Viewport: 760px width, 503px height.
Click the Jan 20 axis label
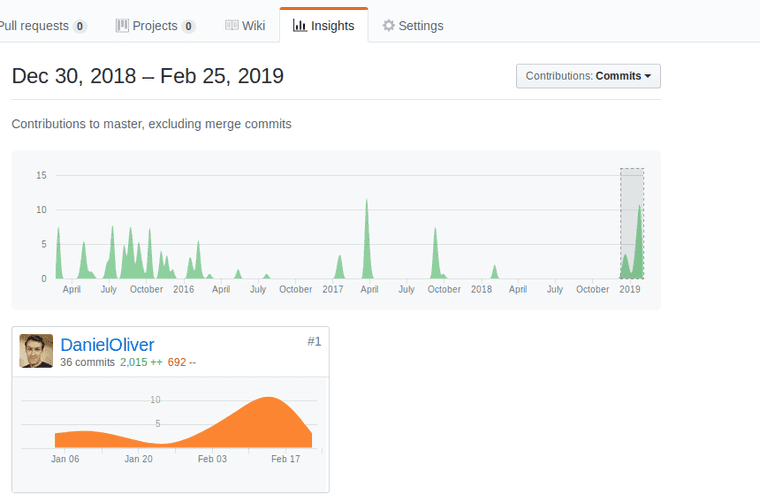(139, 459)
